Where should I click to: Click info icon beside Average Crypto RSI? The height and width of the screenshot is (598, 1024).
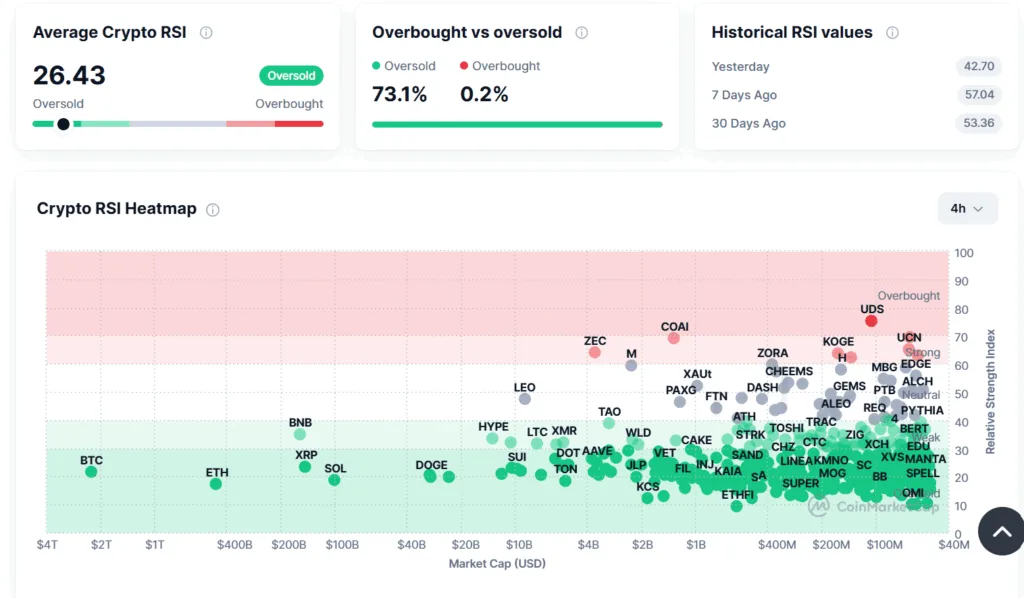coord(206,33)
